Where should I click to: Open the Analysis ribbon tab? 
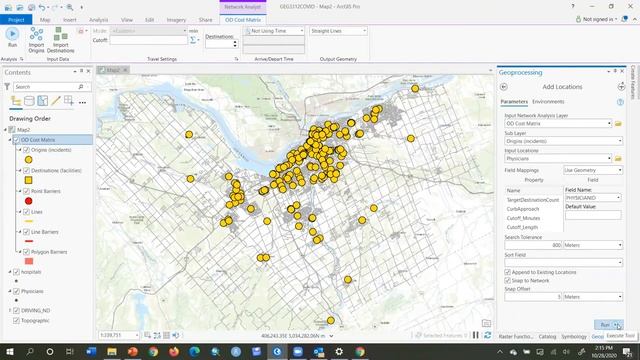tap(98, 20)
